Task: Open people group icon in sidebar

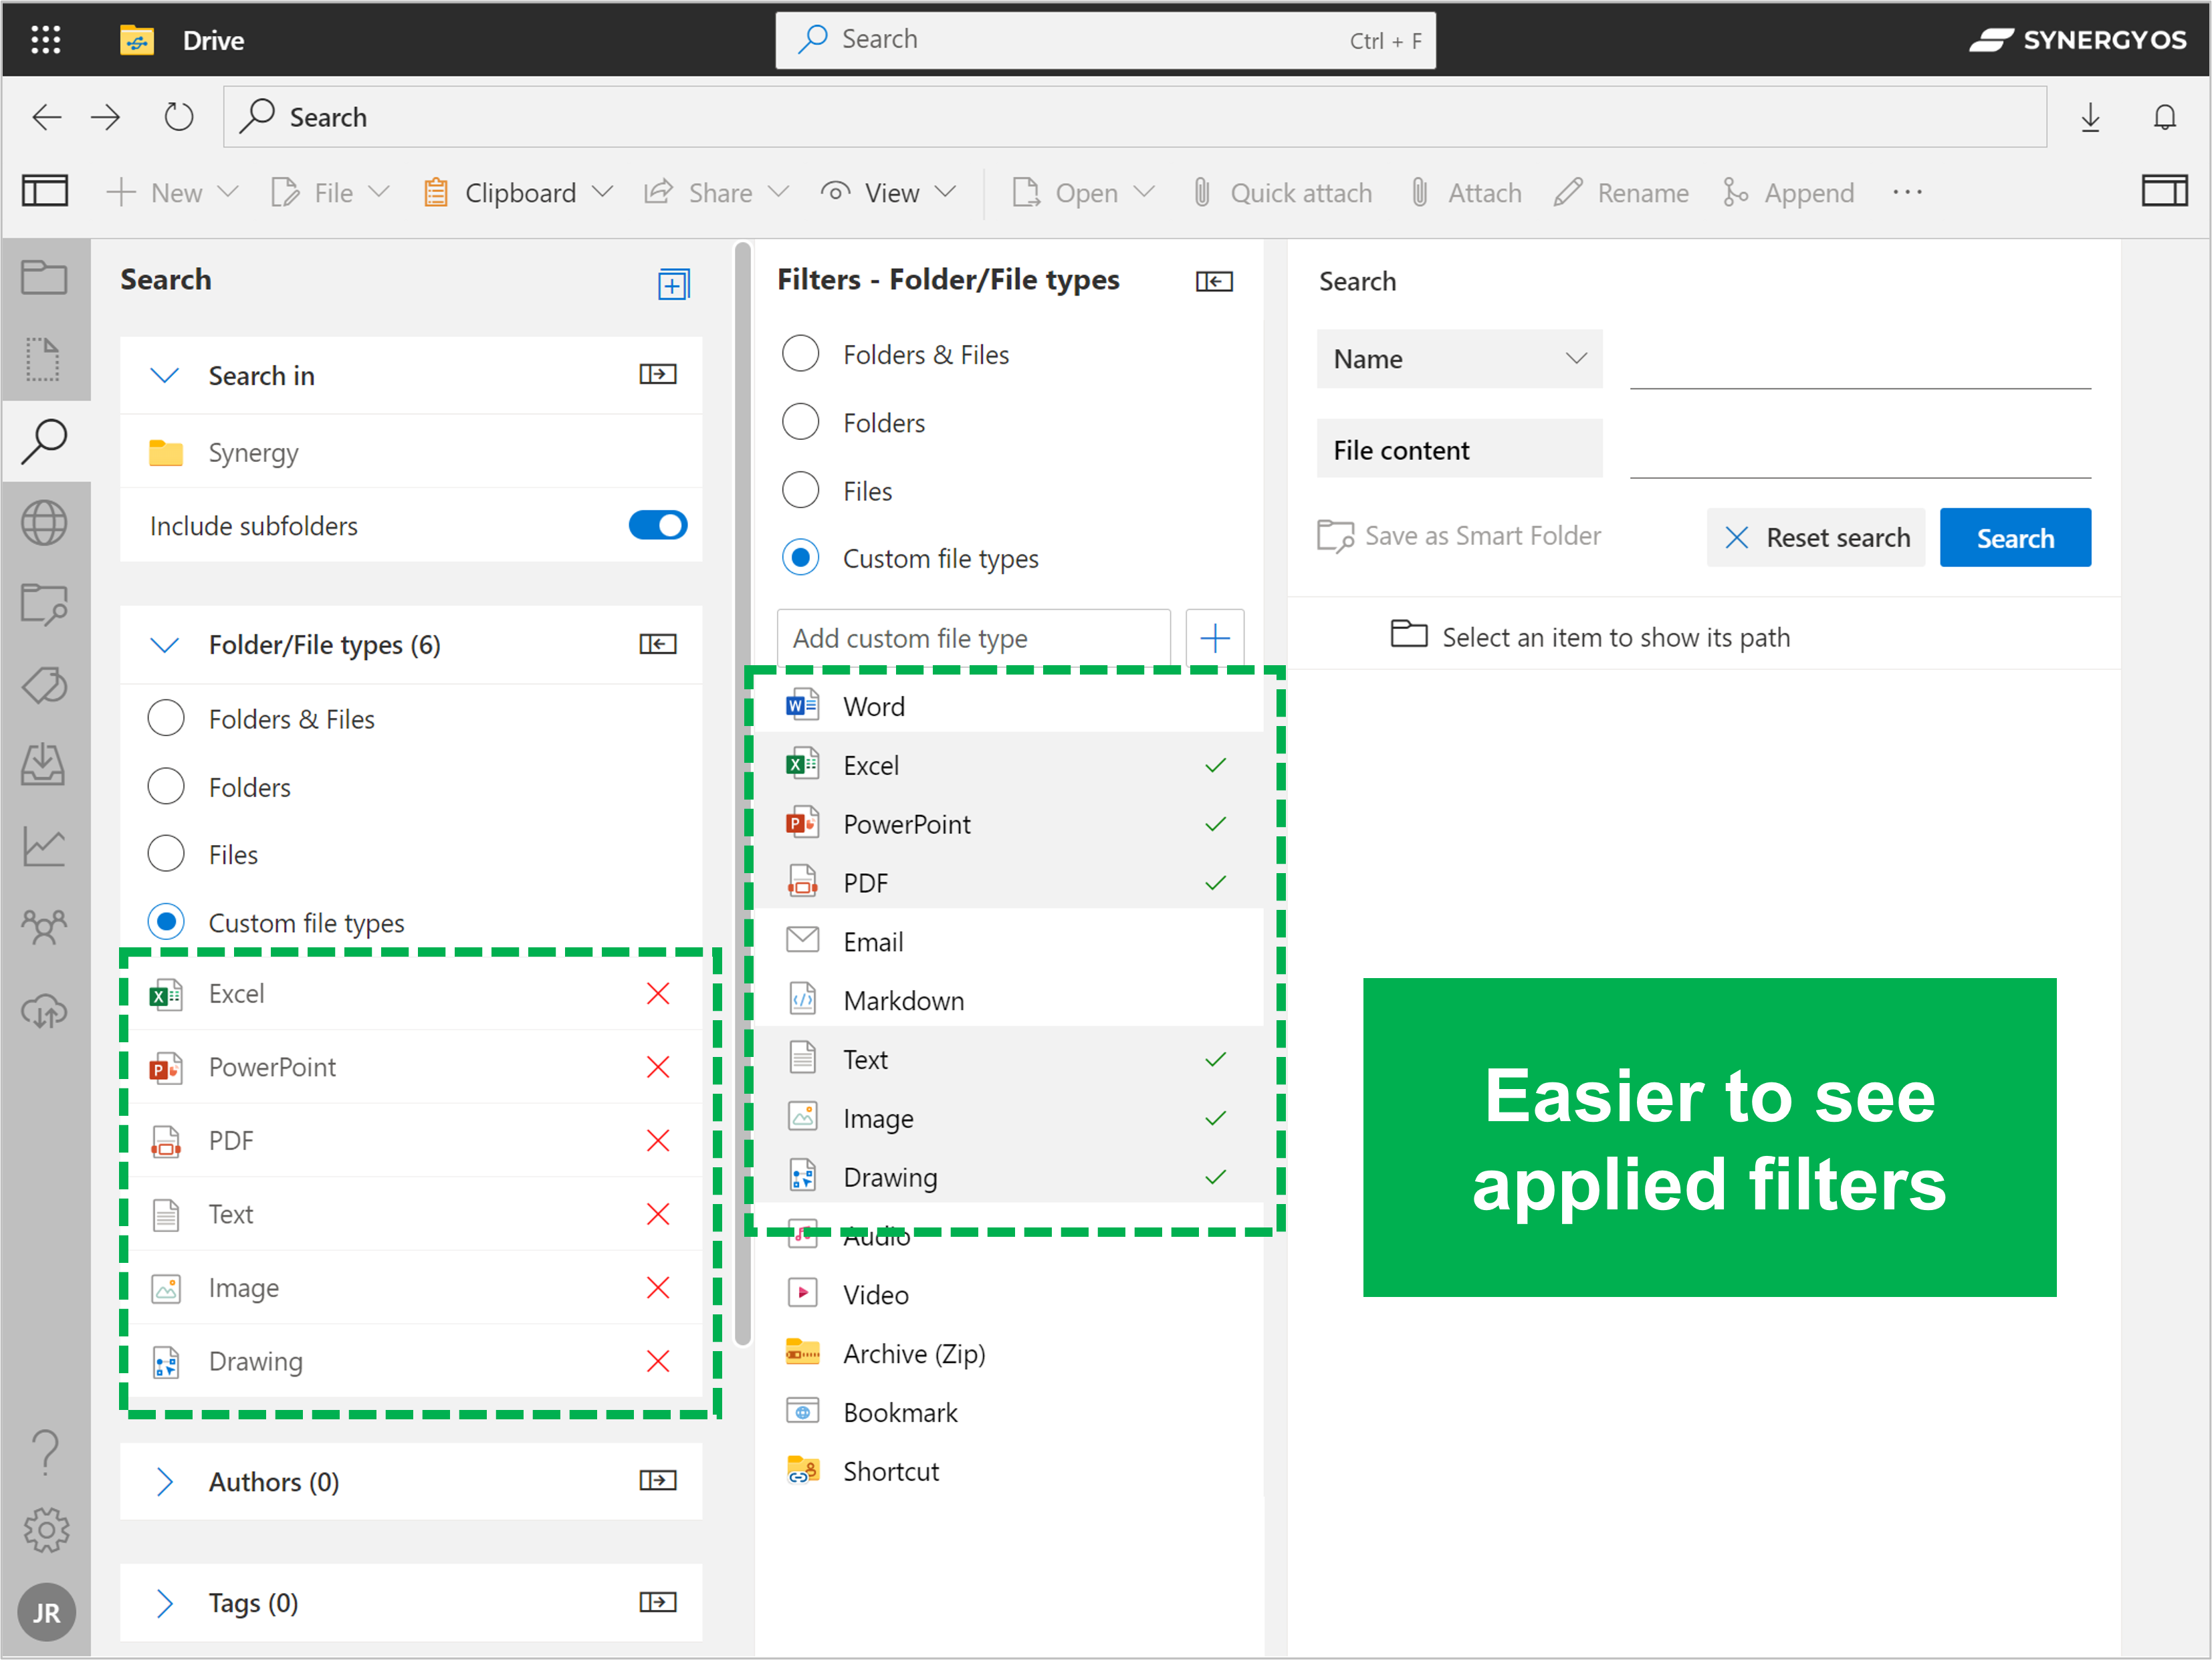Action: tap(45, 928)
